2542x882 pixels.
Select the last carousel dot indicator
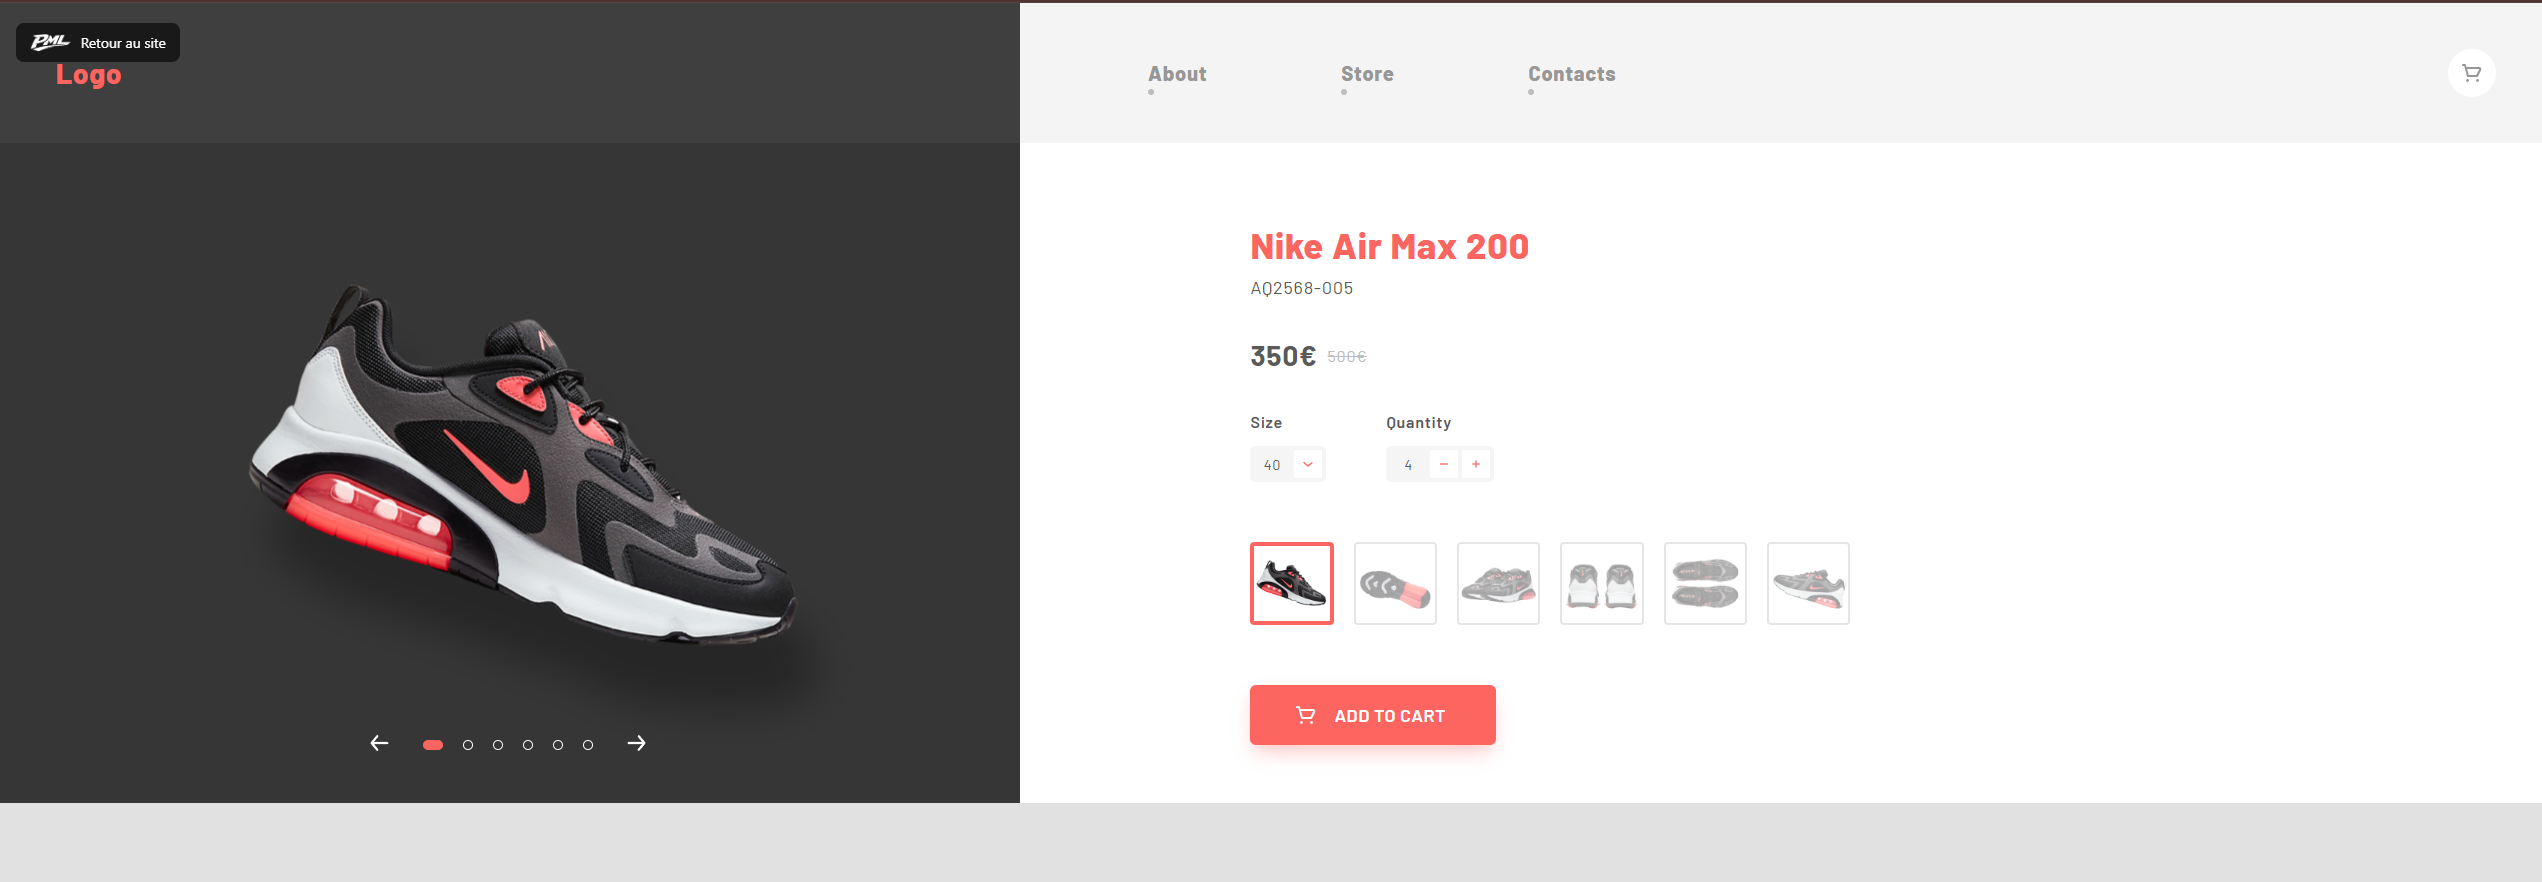[588, 745]
